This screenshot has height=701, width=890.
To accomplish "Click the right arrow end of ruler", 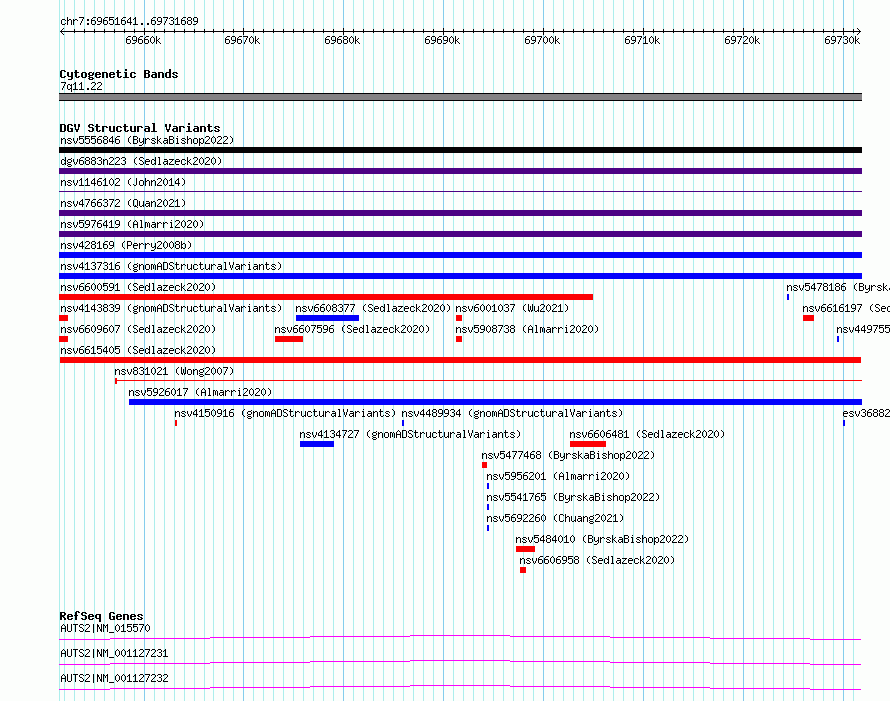I will (858, 31).
